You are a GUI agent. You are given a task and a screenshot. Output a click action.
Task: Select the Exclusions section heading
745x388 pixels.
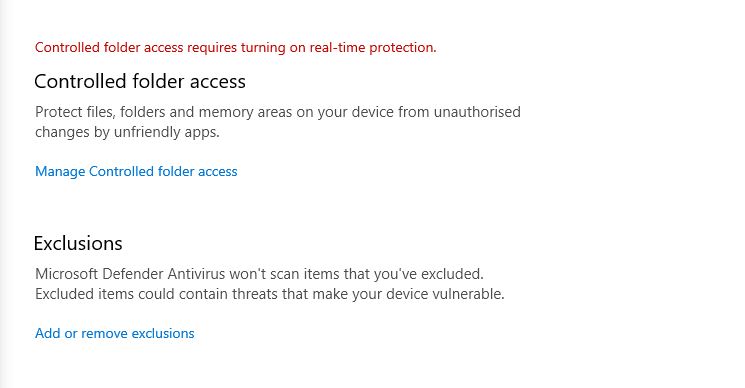pos(78,244)
